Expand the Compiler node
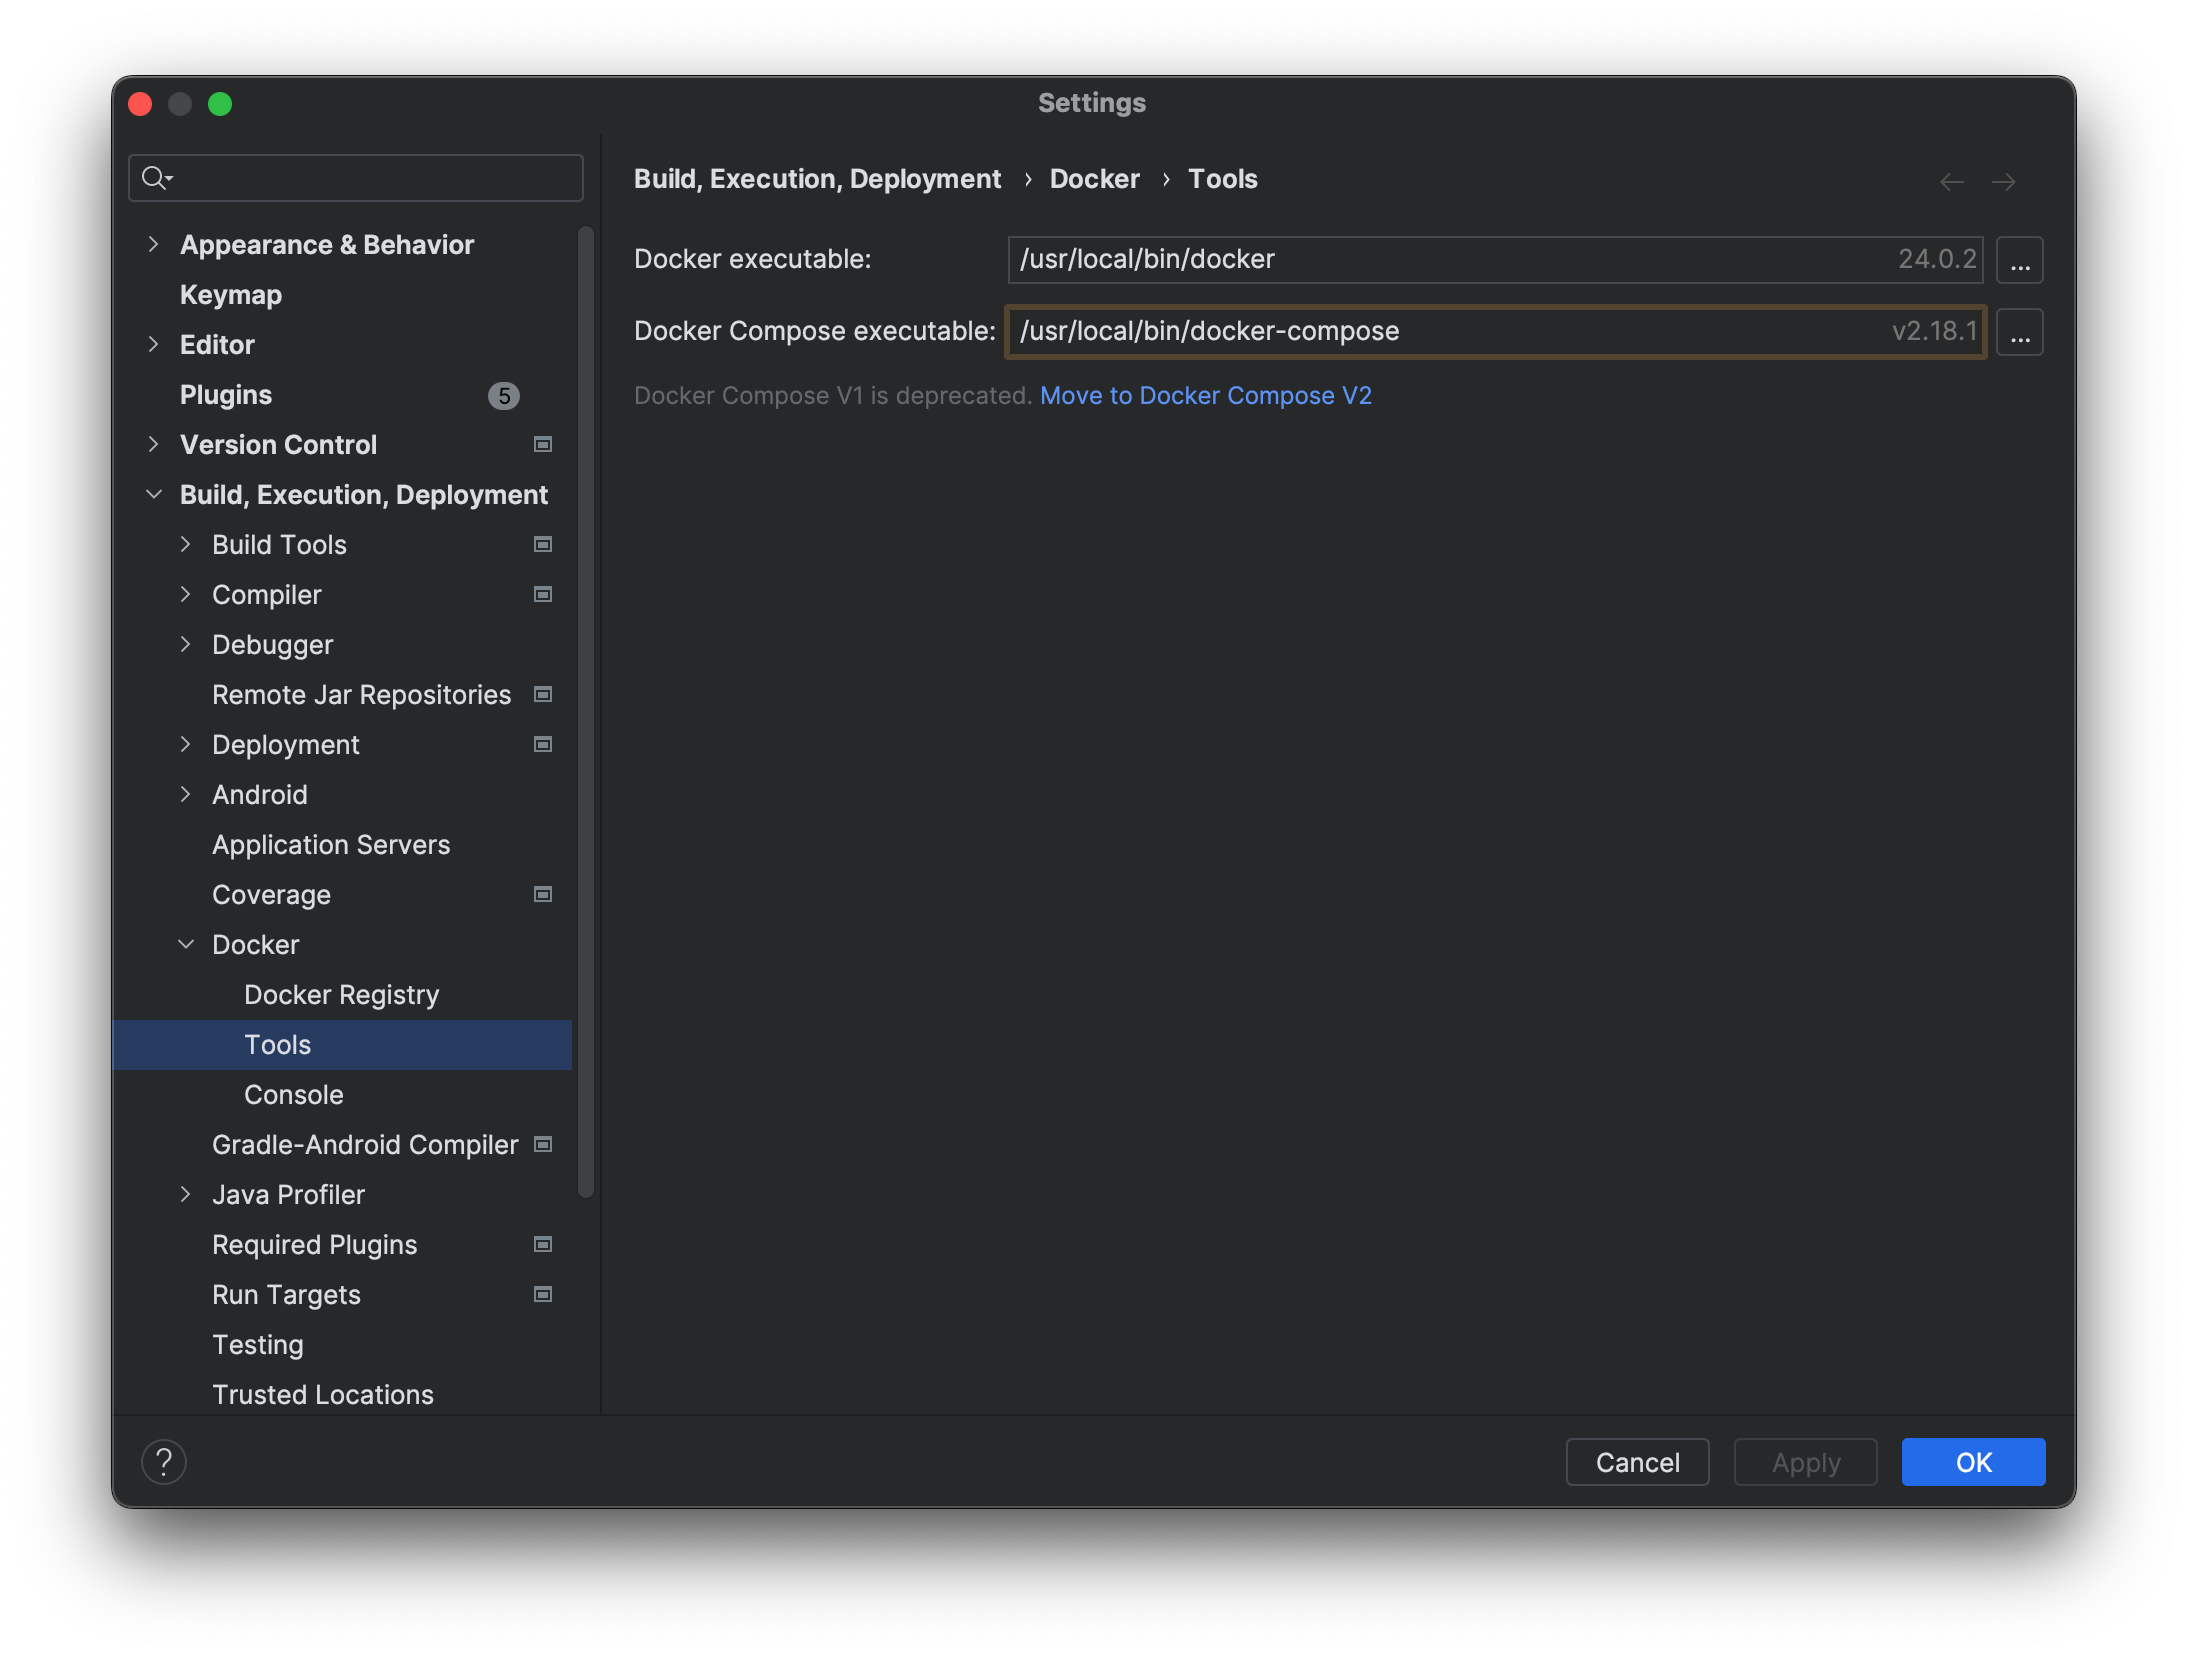Viewport: 2188px width, 1656px height. (x=185, y=594)
